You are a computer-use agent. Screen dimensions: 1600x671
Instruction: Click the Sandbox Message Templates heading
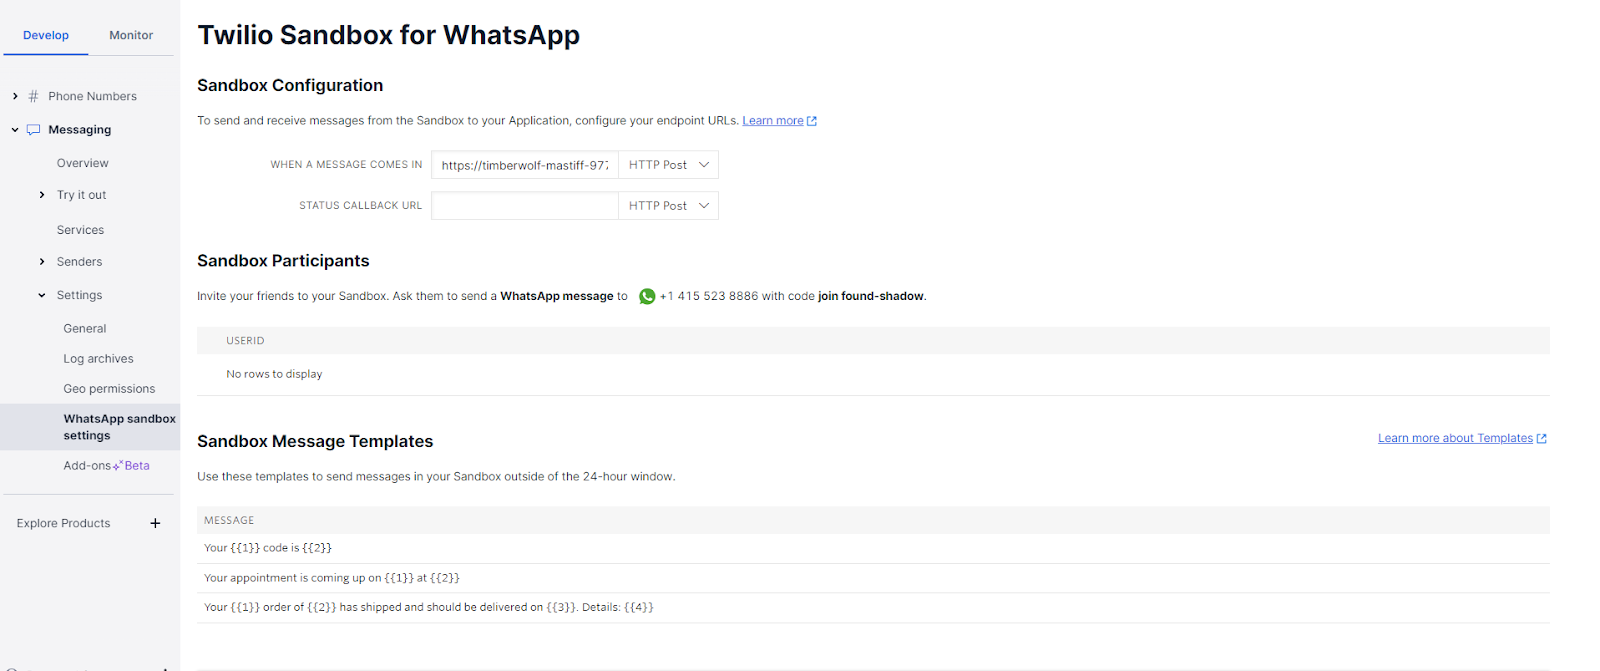pos(315,442)
